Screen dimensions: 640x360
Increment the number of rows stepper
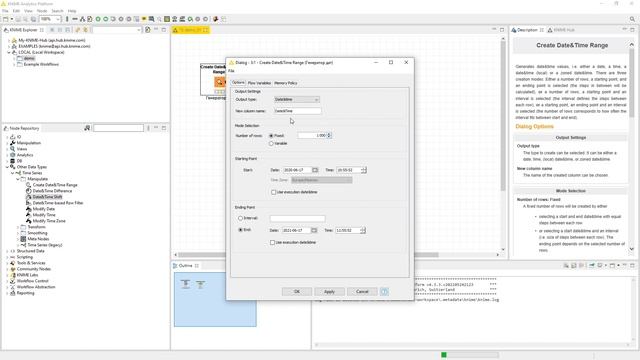(329, 134)
